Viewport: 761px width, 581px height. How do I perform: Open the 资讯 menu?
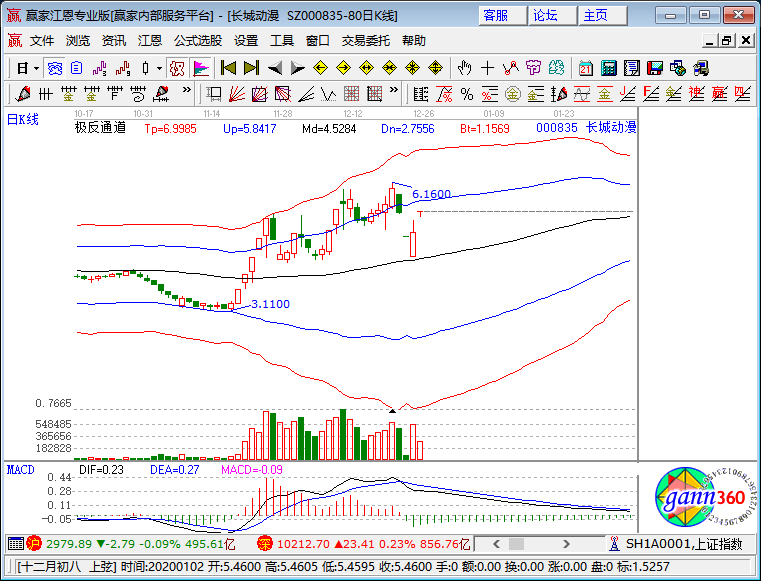[114, 41]
